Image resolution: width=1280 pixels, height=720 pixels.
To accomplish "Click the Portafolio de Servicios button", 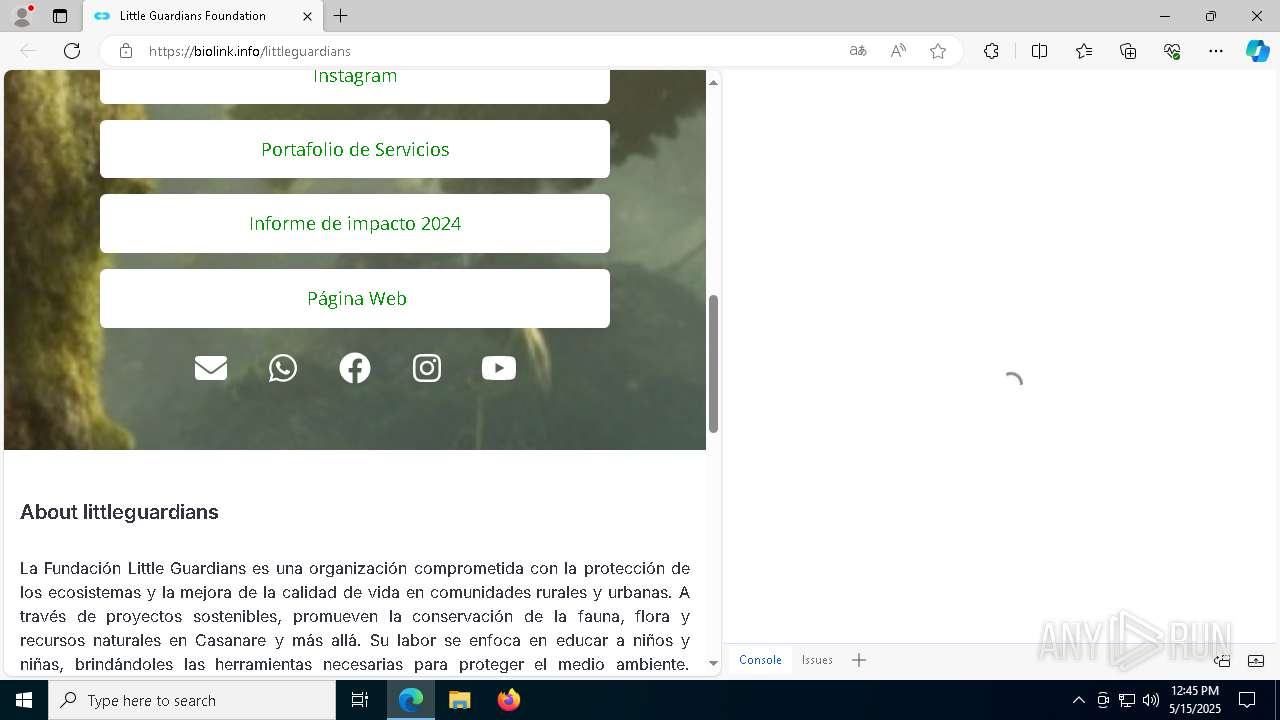I will click(355, 149).
